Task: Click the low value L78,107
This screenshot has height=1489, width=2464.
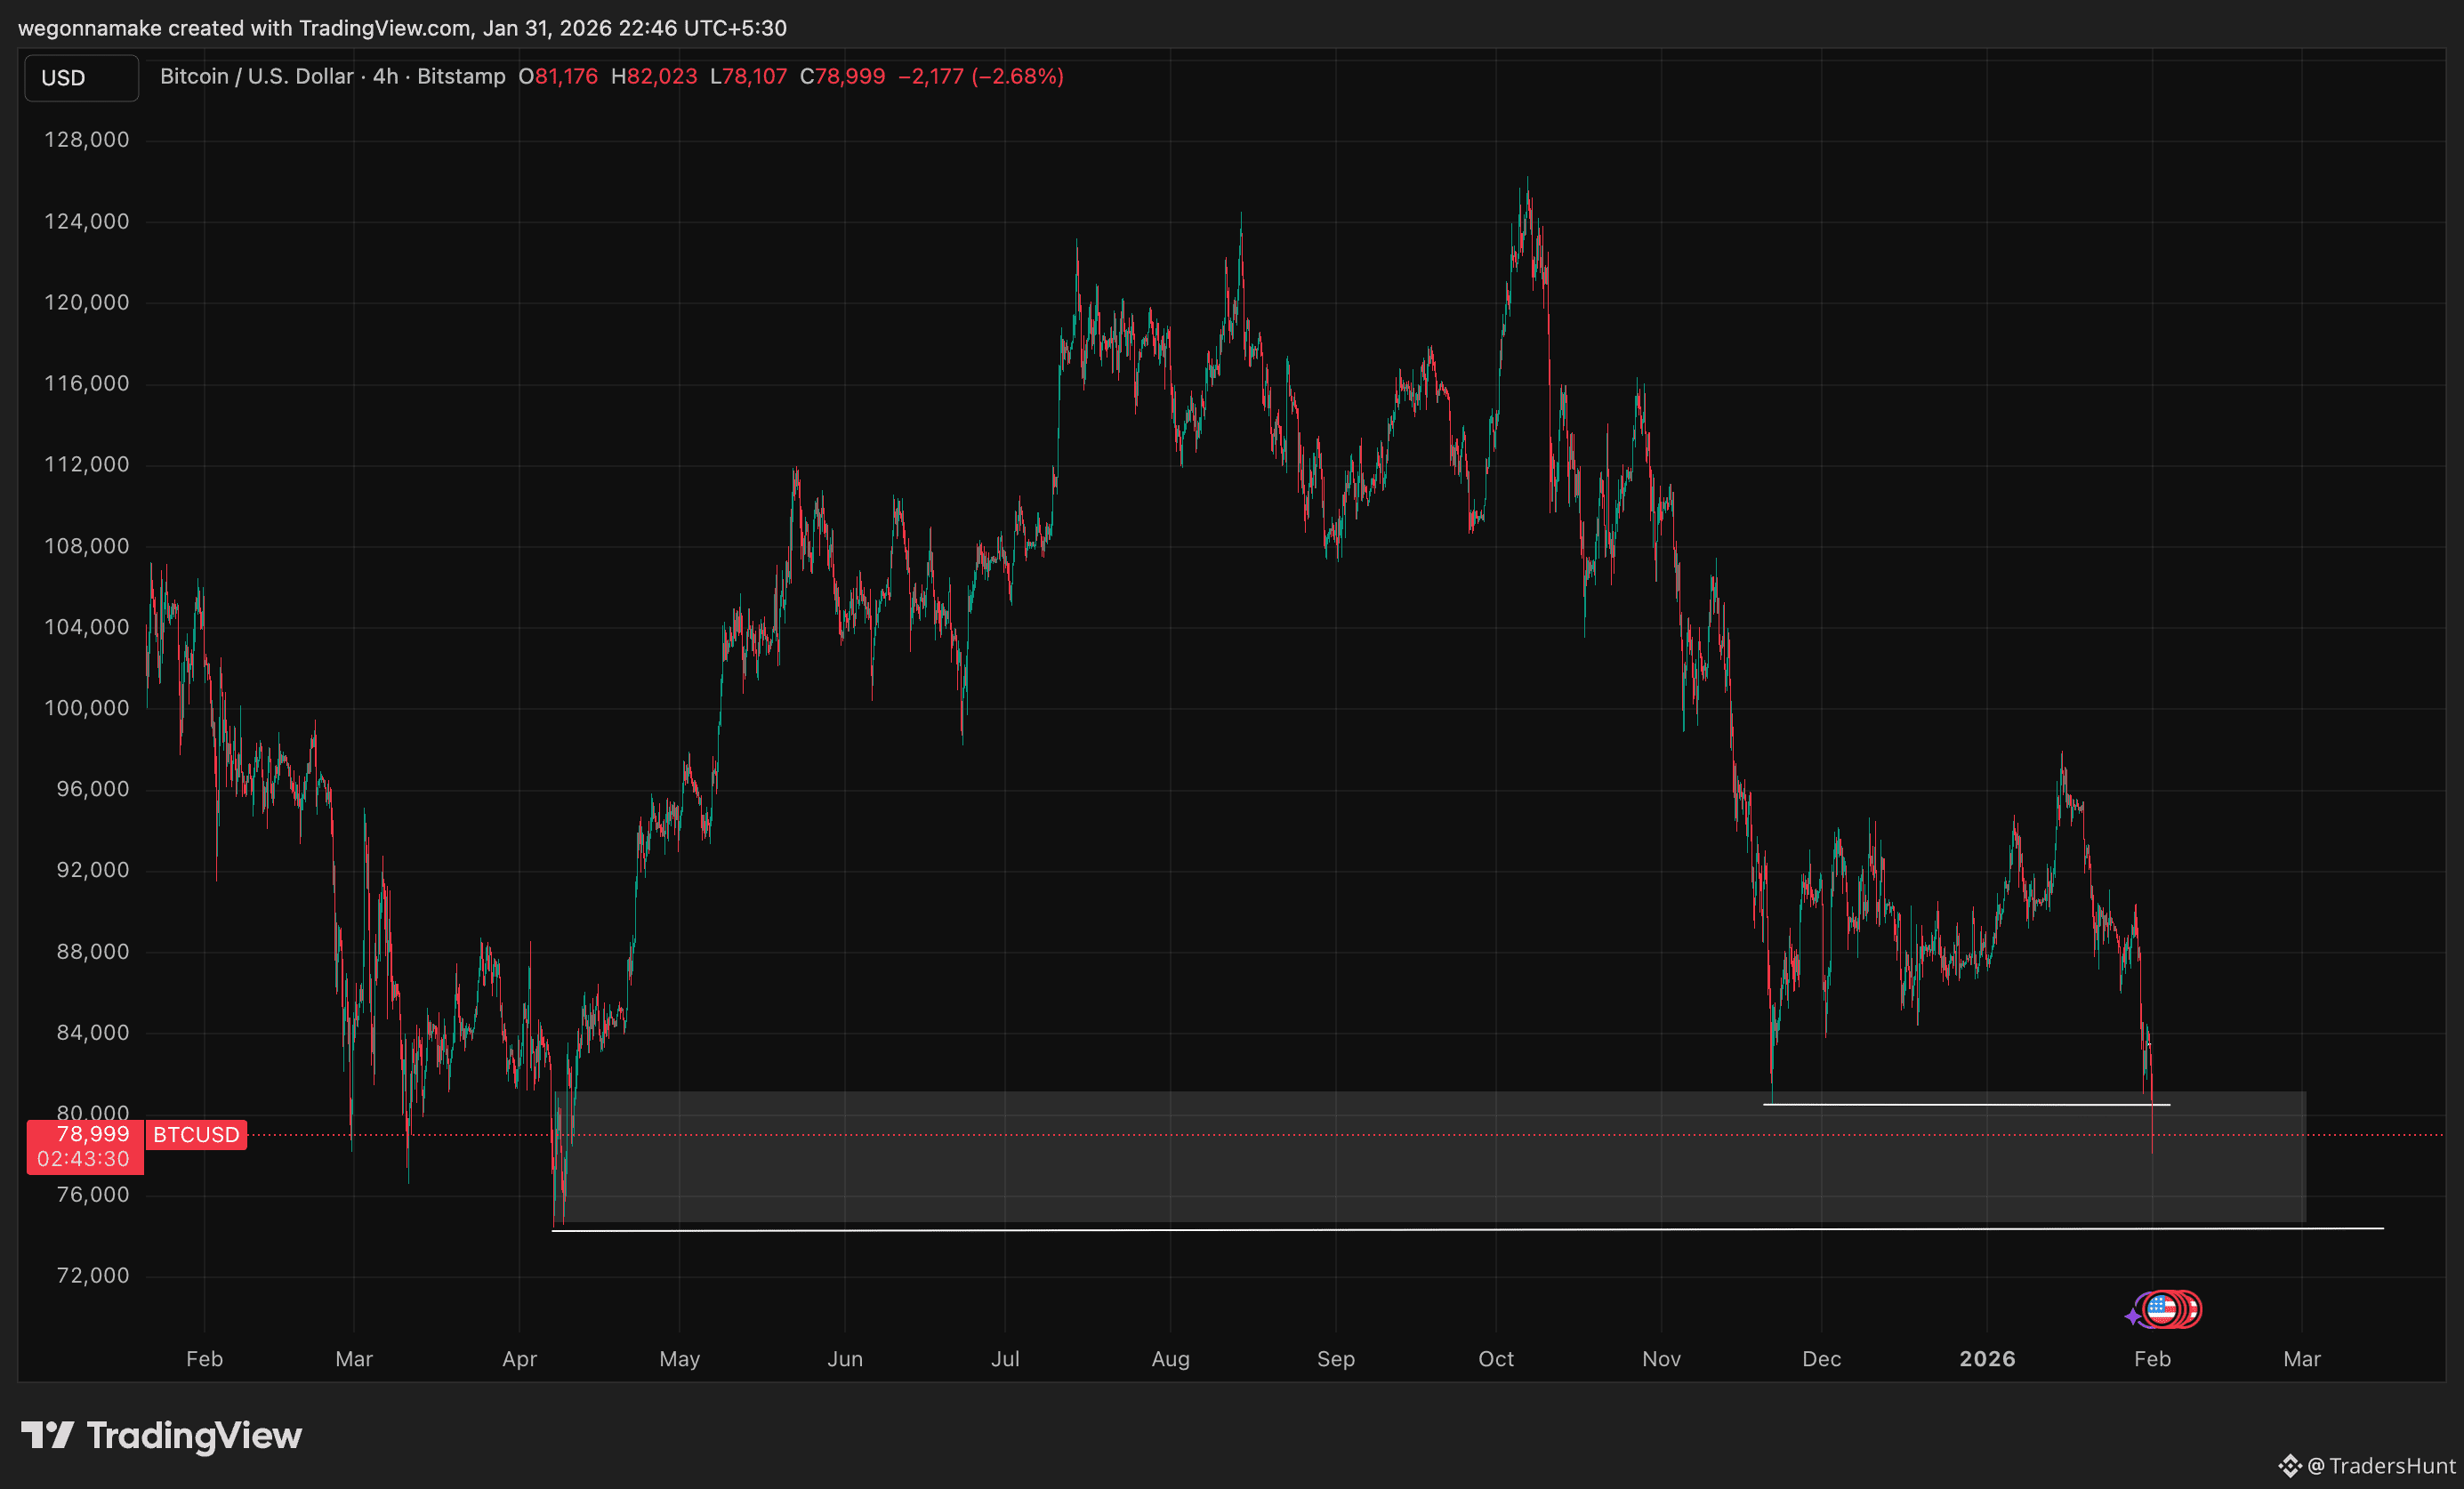Action: [748, 76]
